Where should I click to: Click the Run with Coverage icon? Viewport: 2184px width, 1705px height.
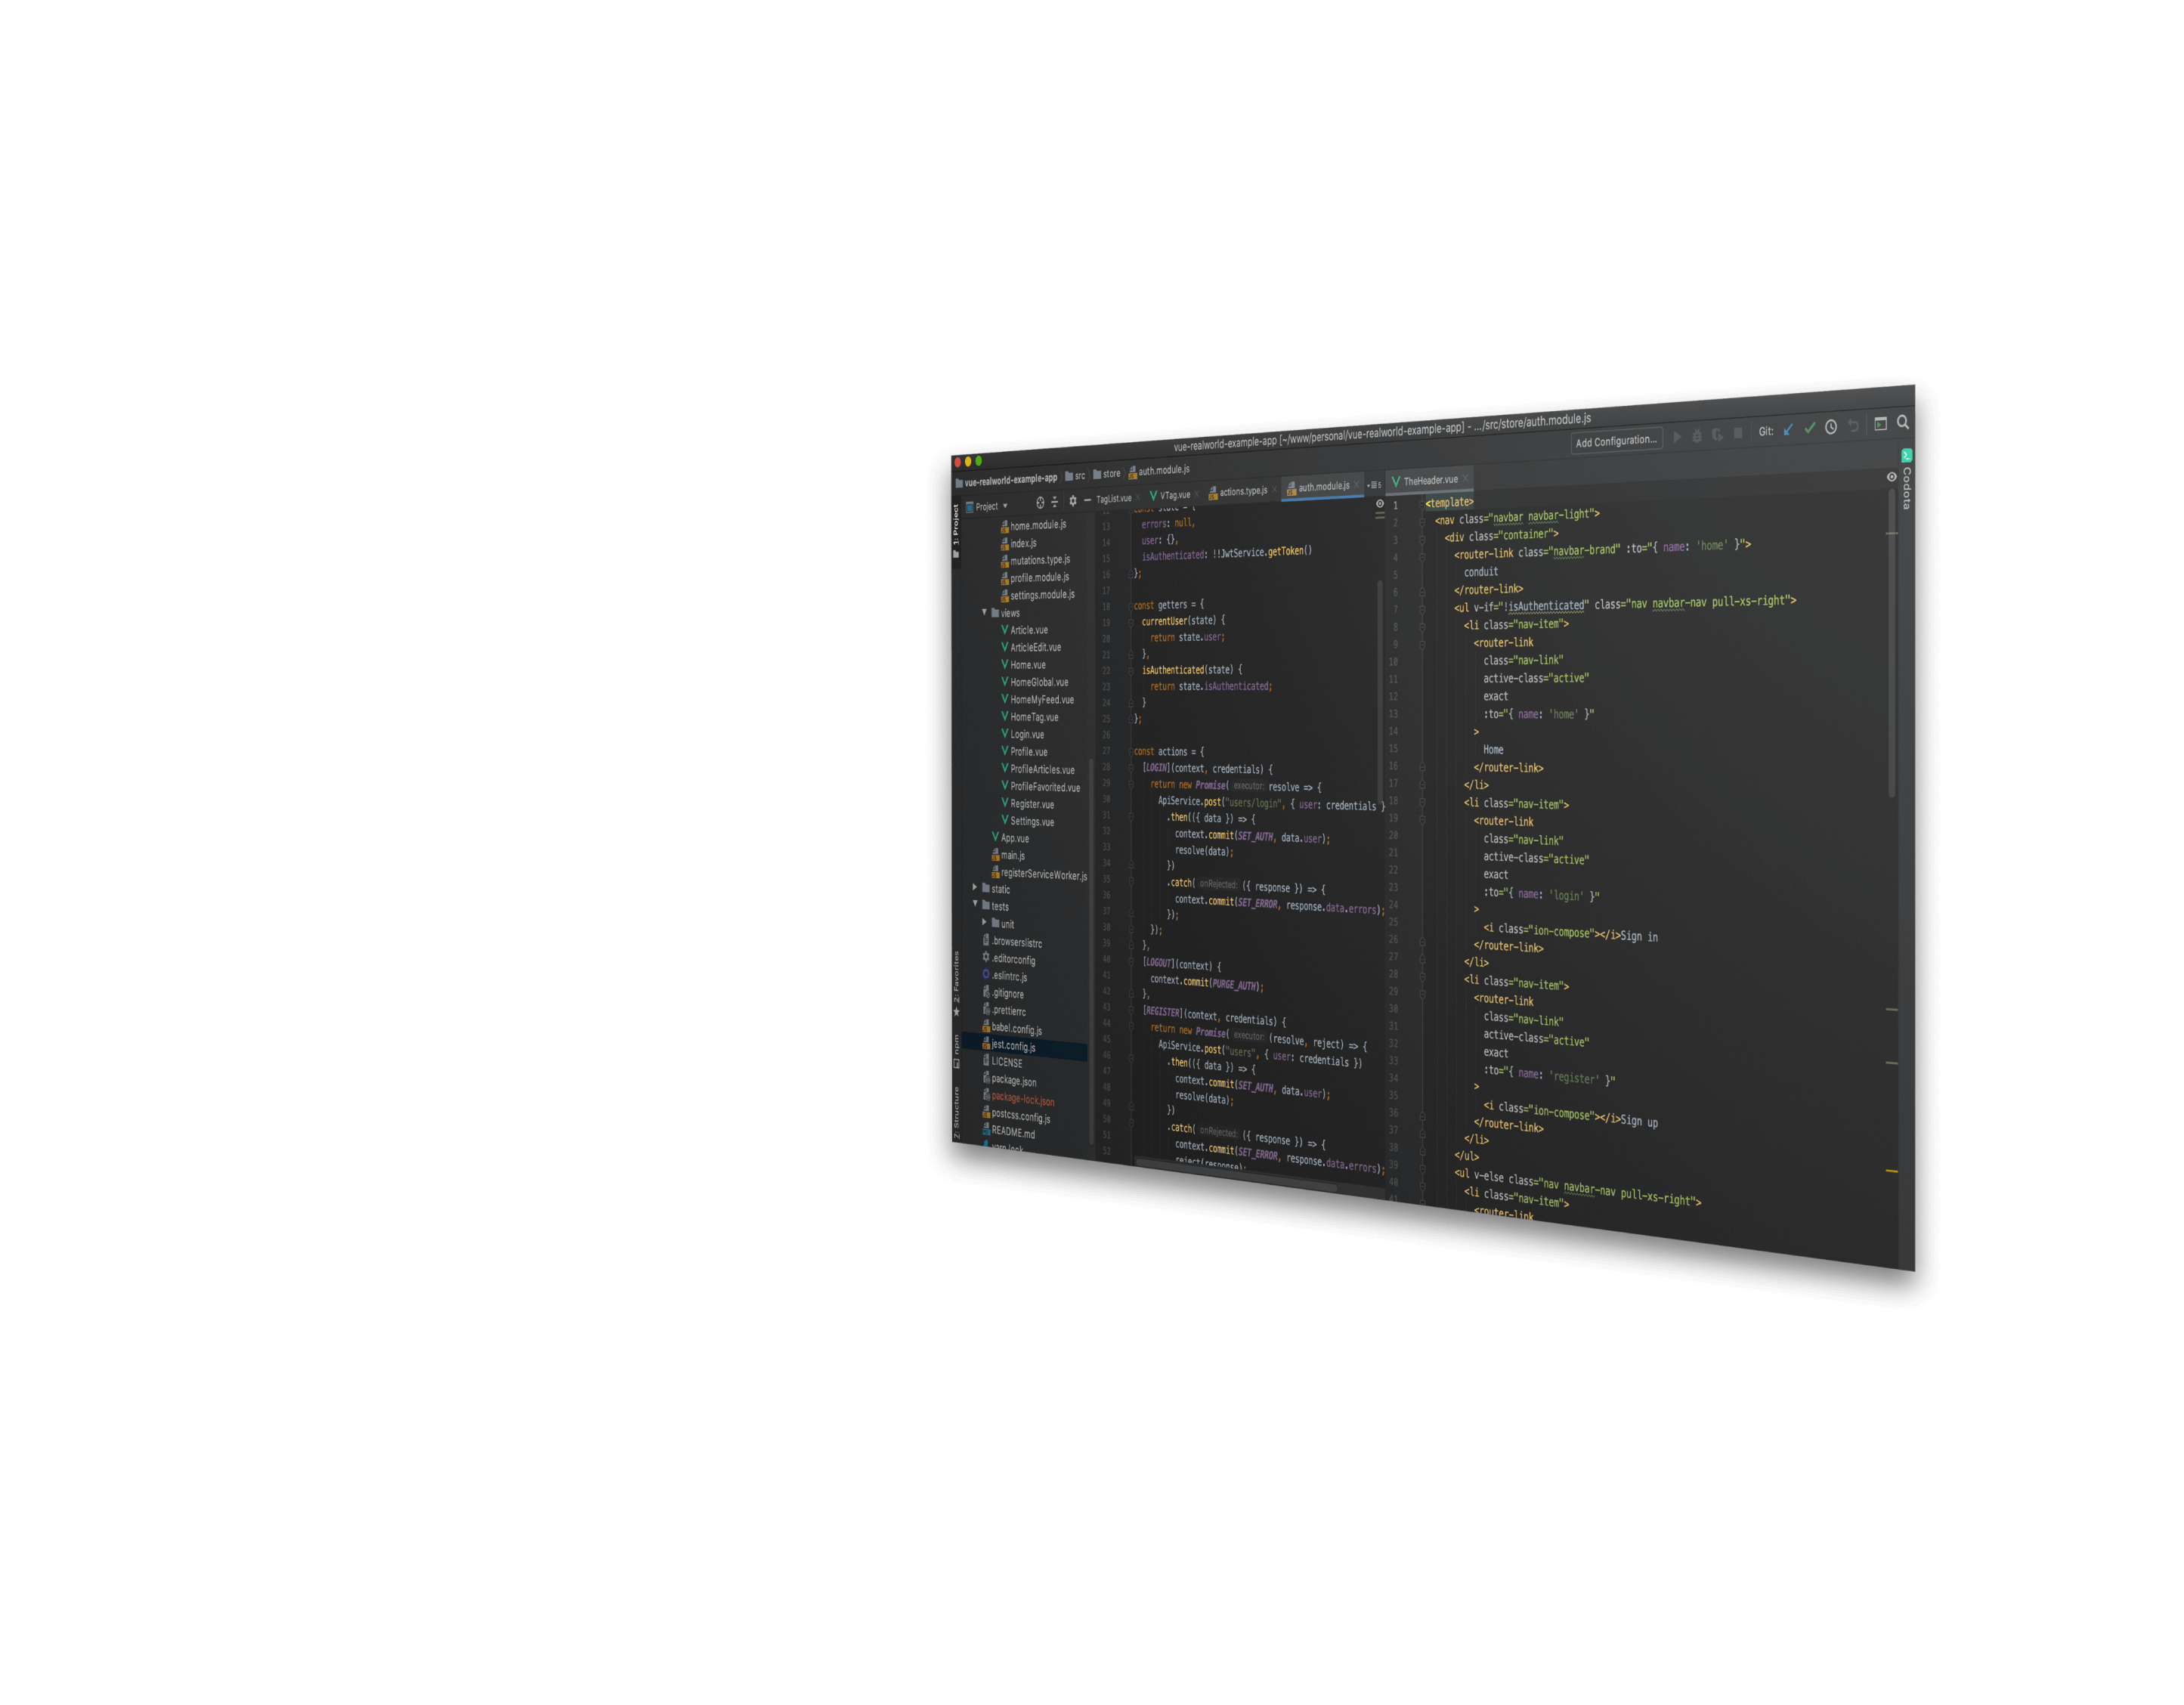[1717, 435]
